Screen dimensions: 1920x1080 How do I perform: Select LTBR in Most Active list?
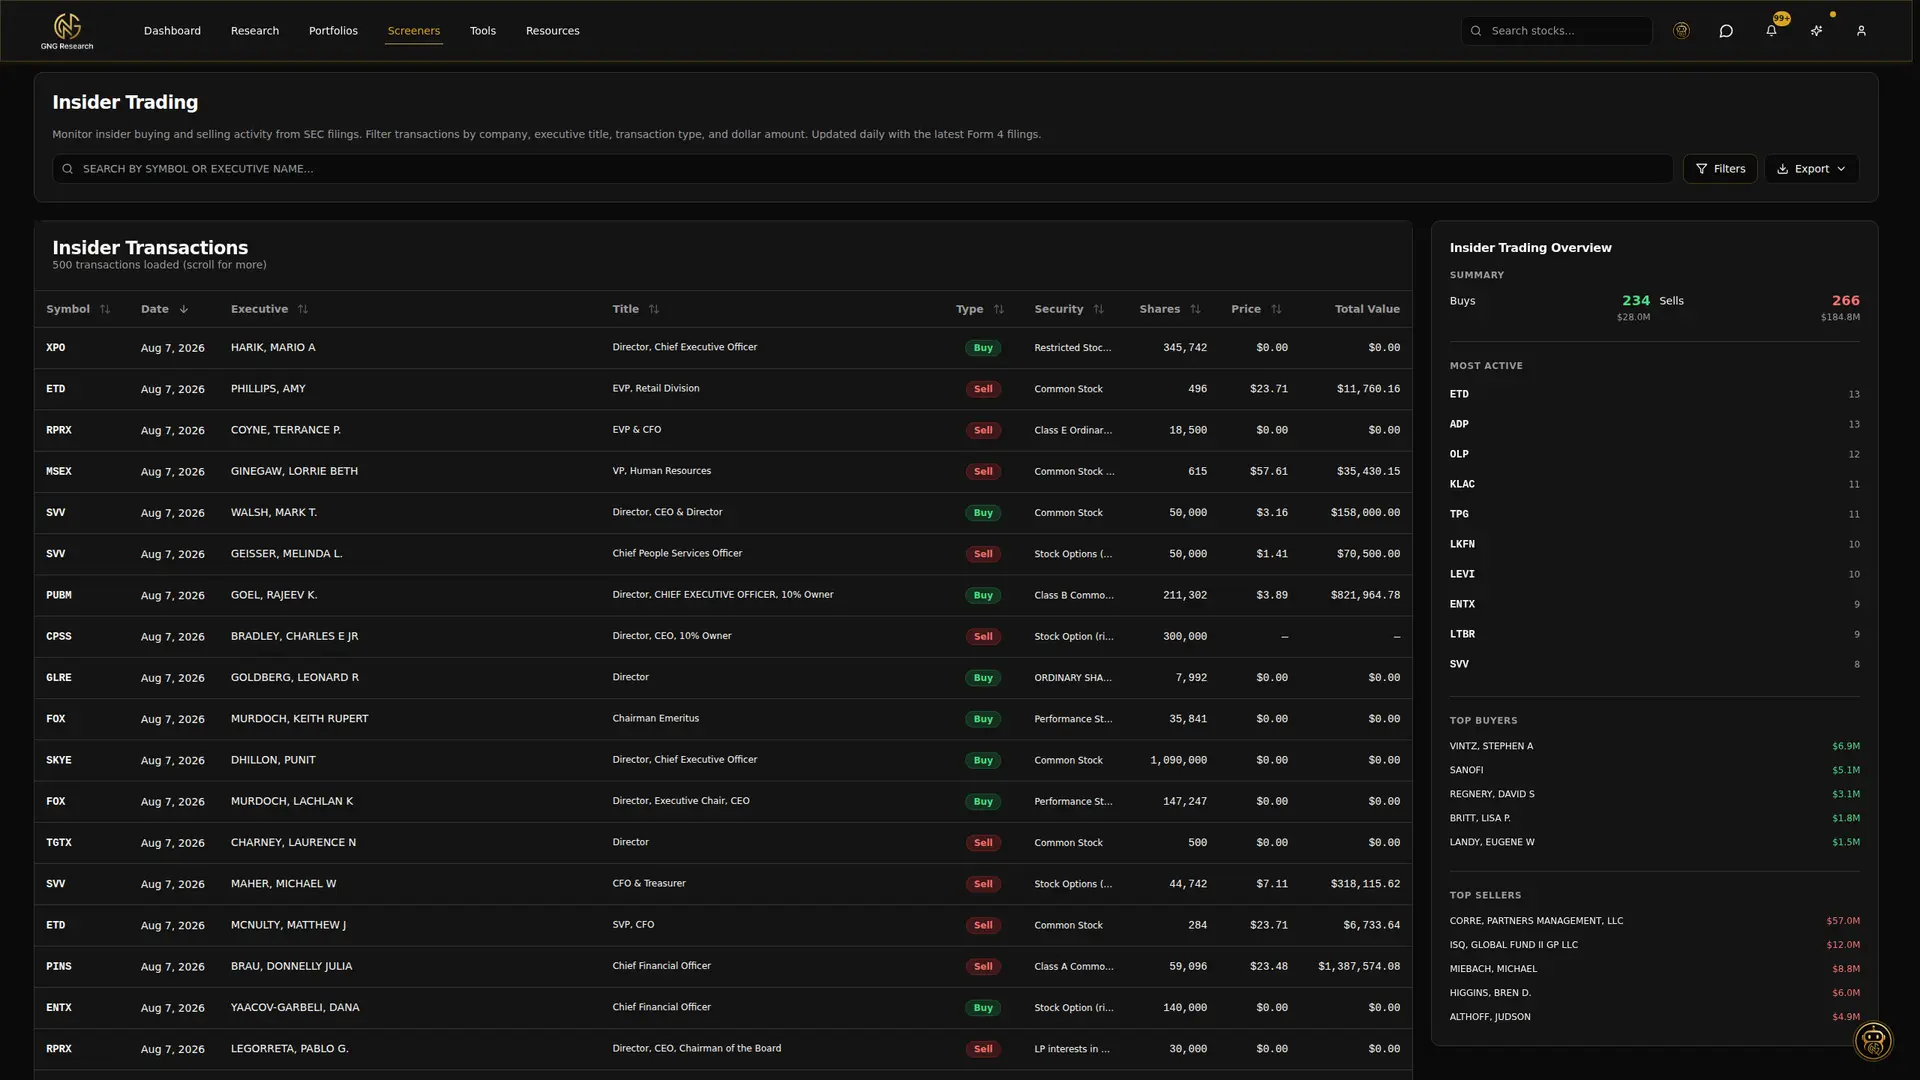[x=1462, y=635]
